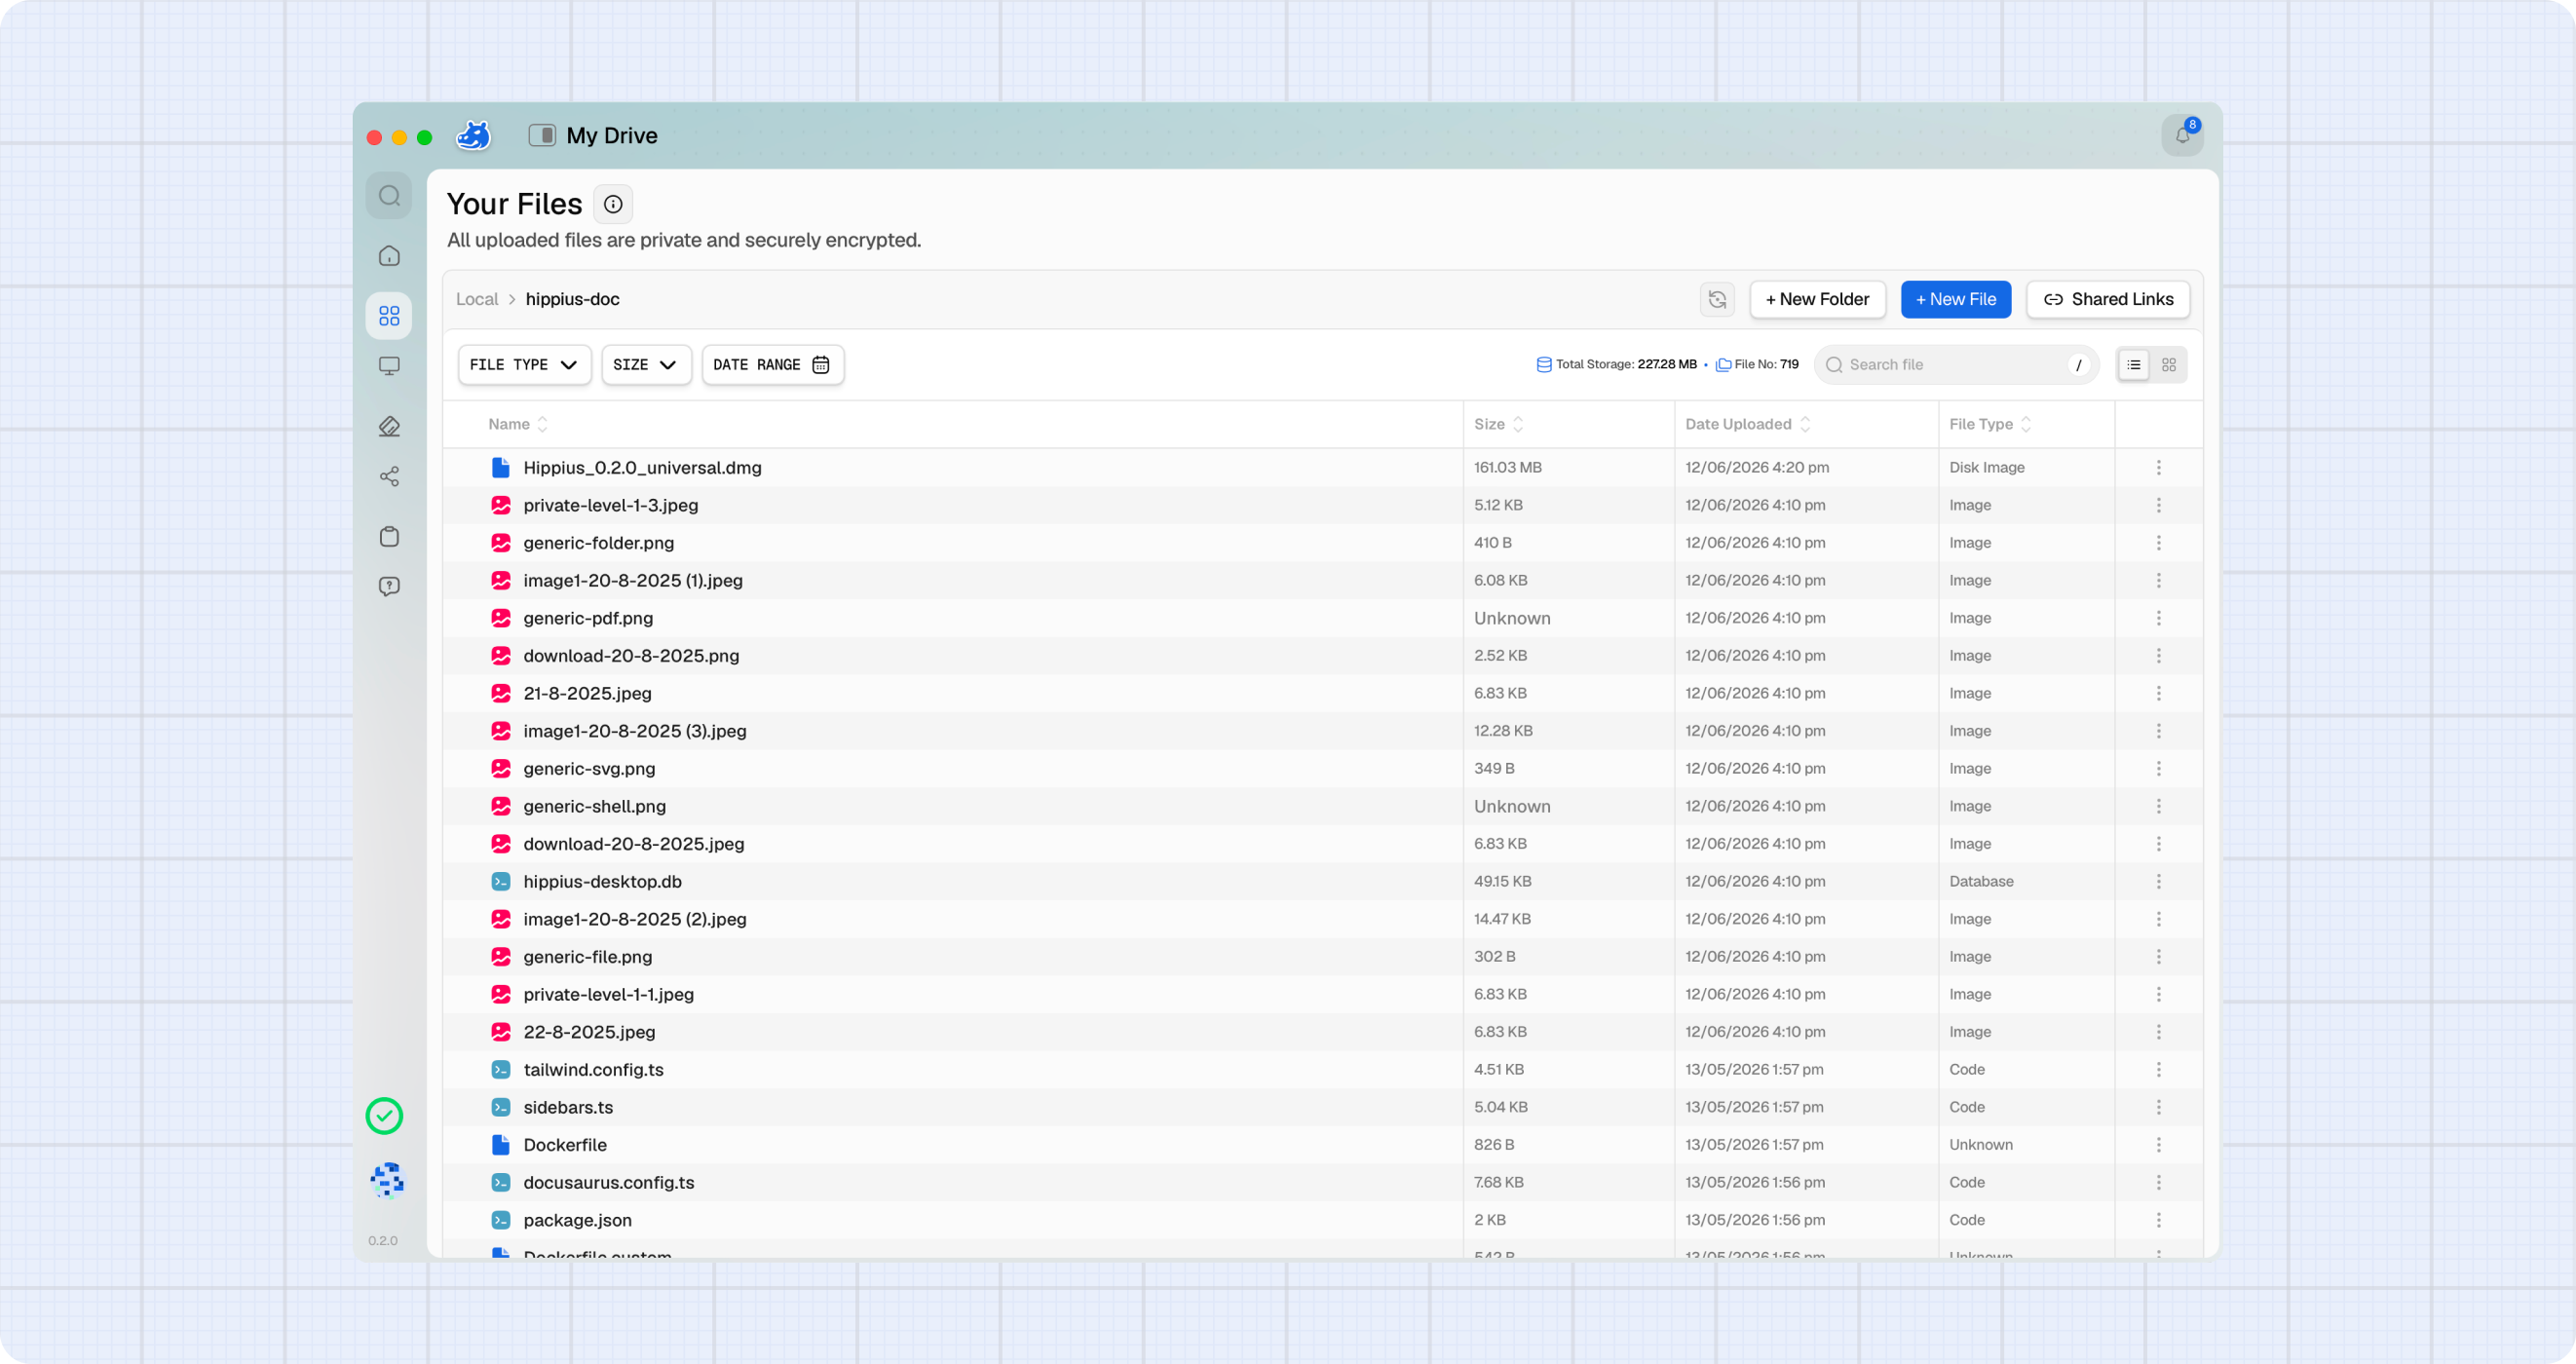Select the download-20-8-2025.png file name
Viewport: 2576px width, 1364px height.
pos(631,656)
